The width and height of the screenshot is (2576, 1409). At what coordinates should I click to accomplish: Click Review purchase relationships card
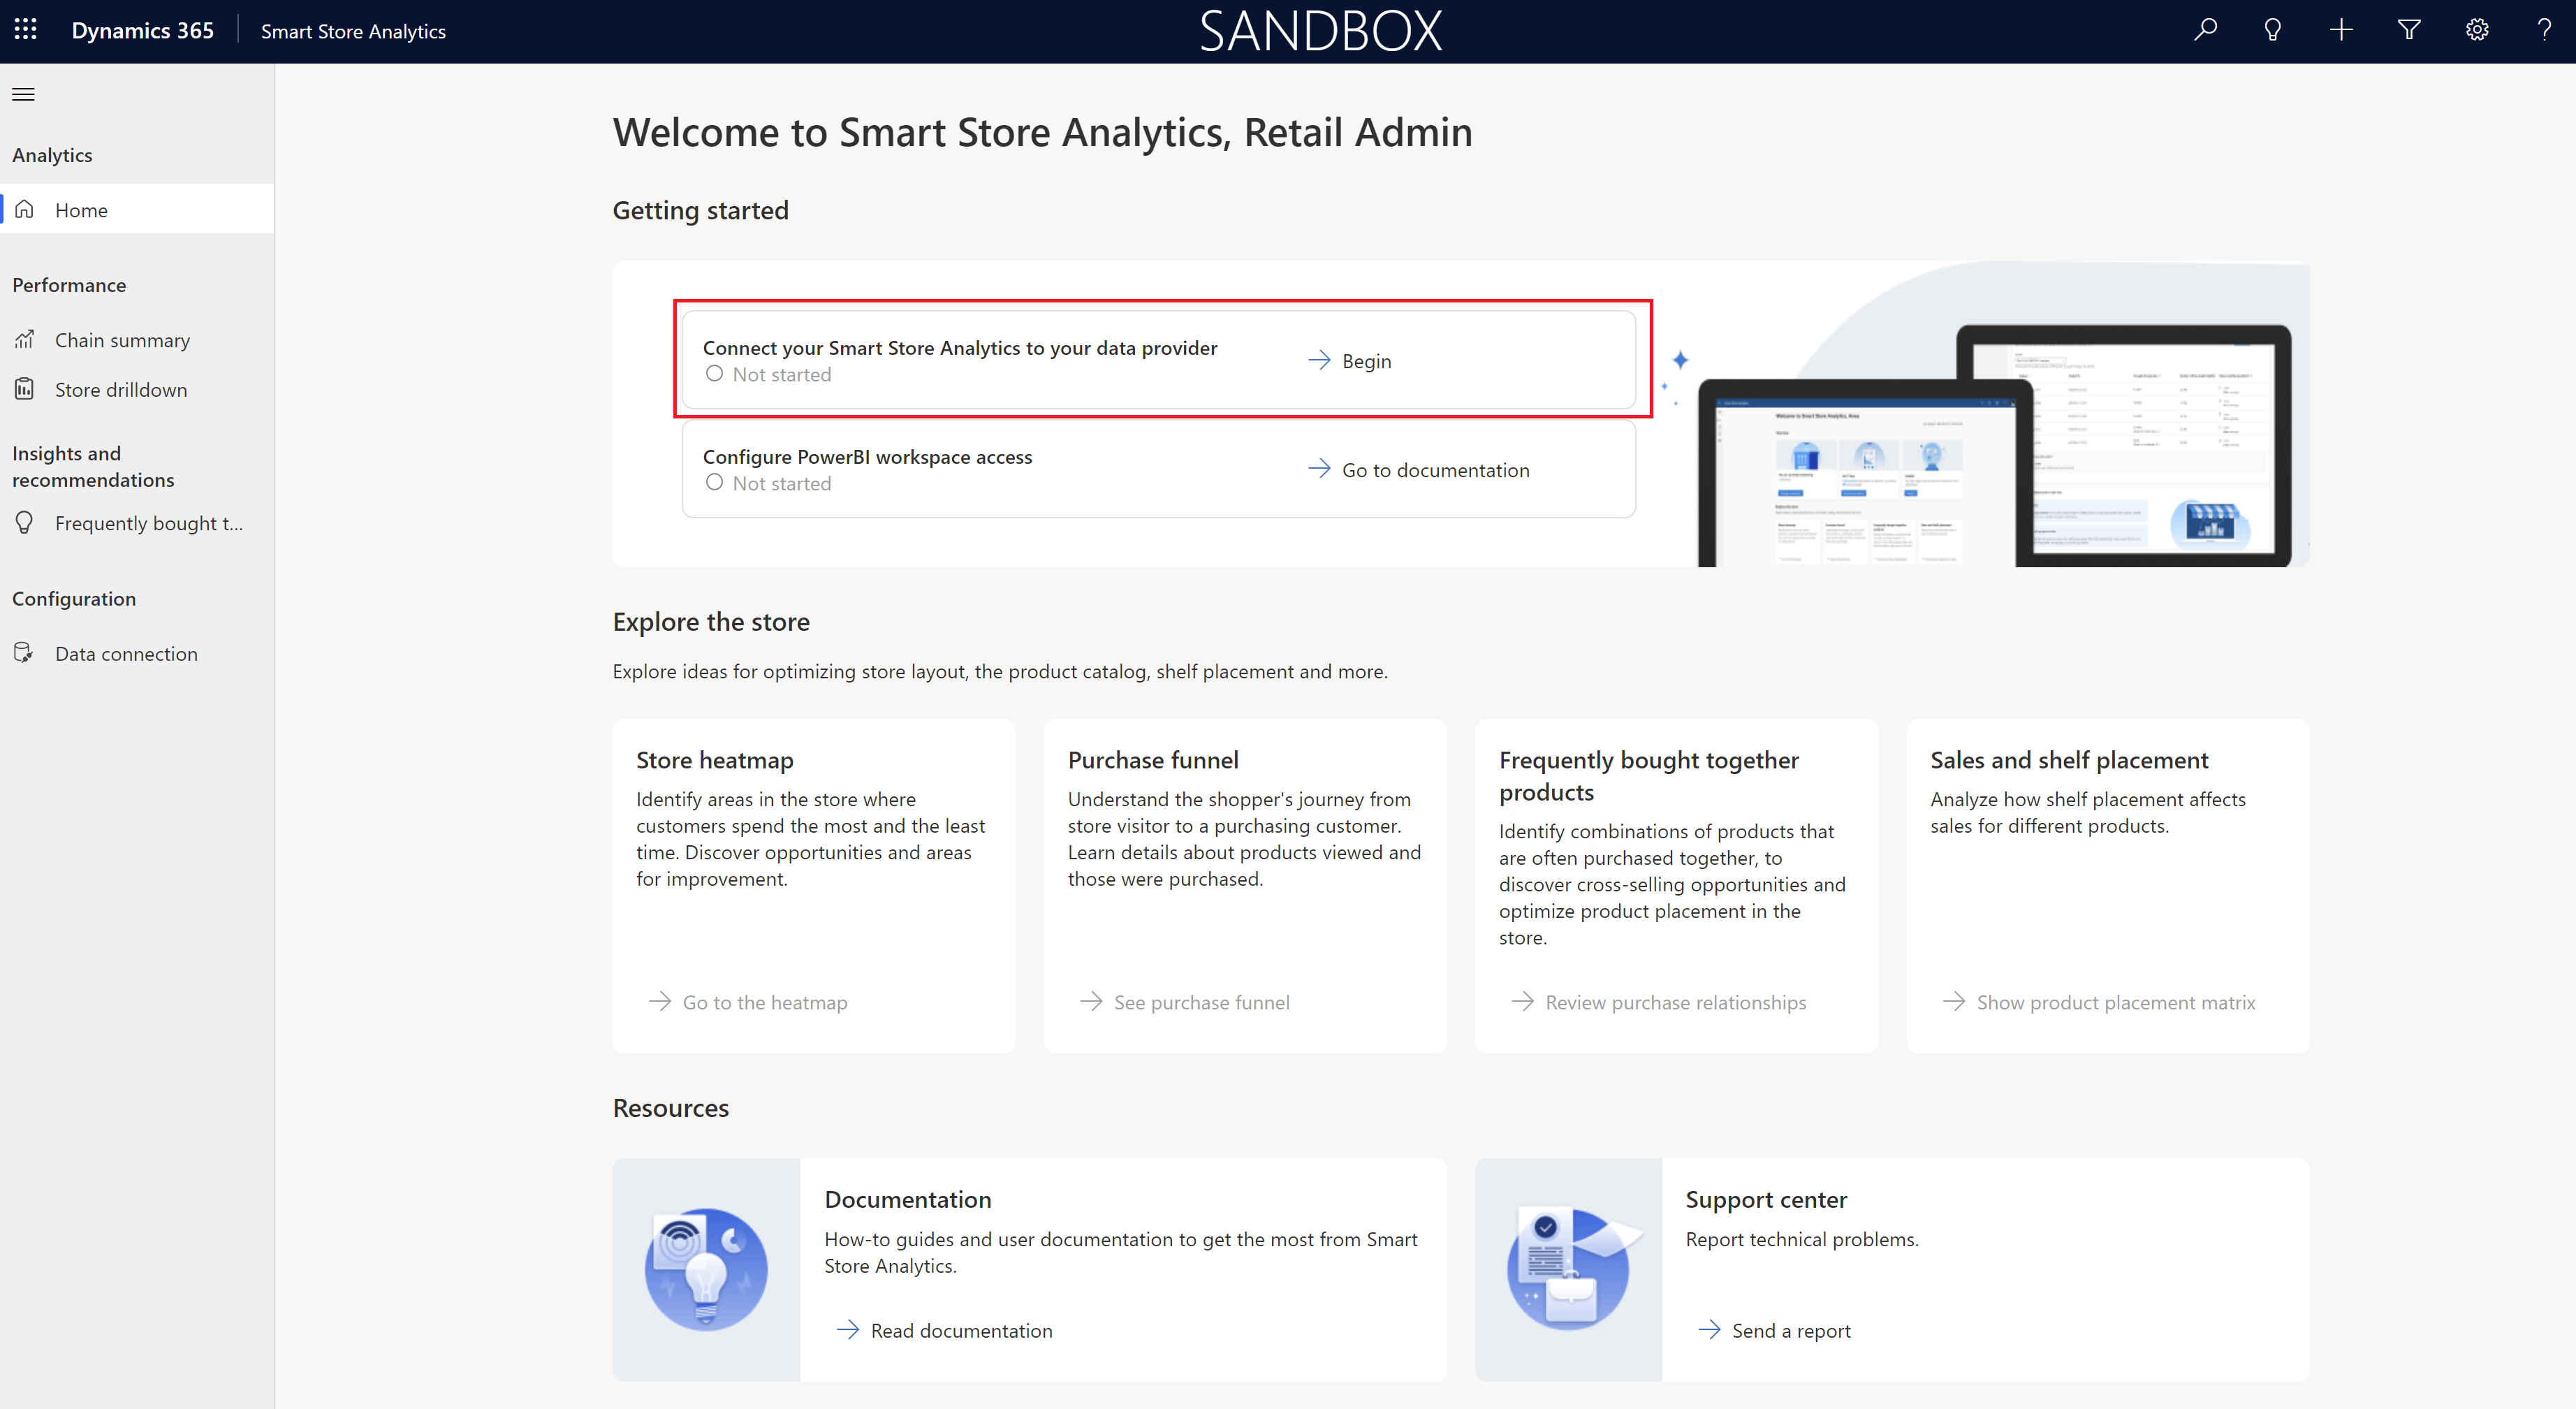coord(1671,1001)
